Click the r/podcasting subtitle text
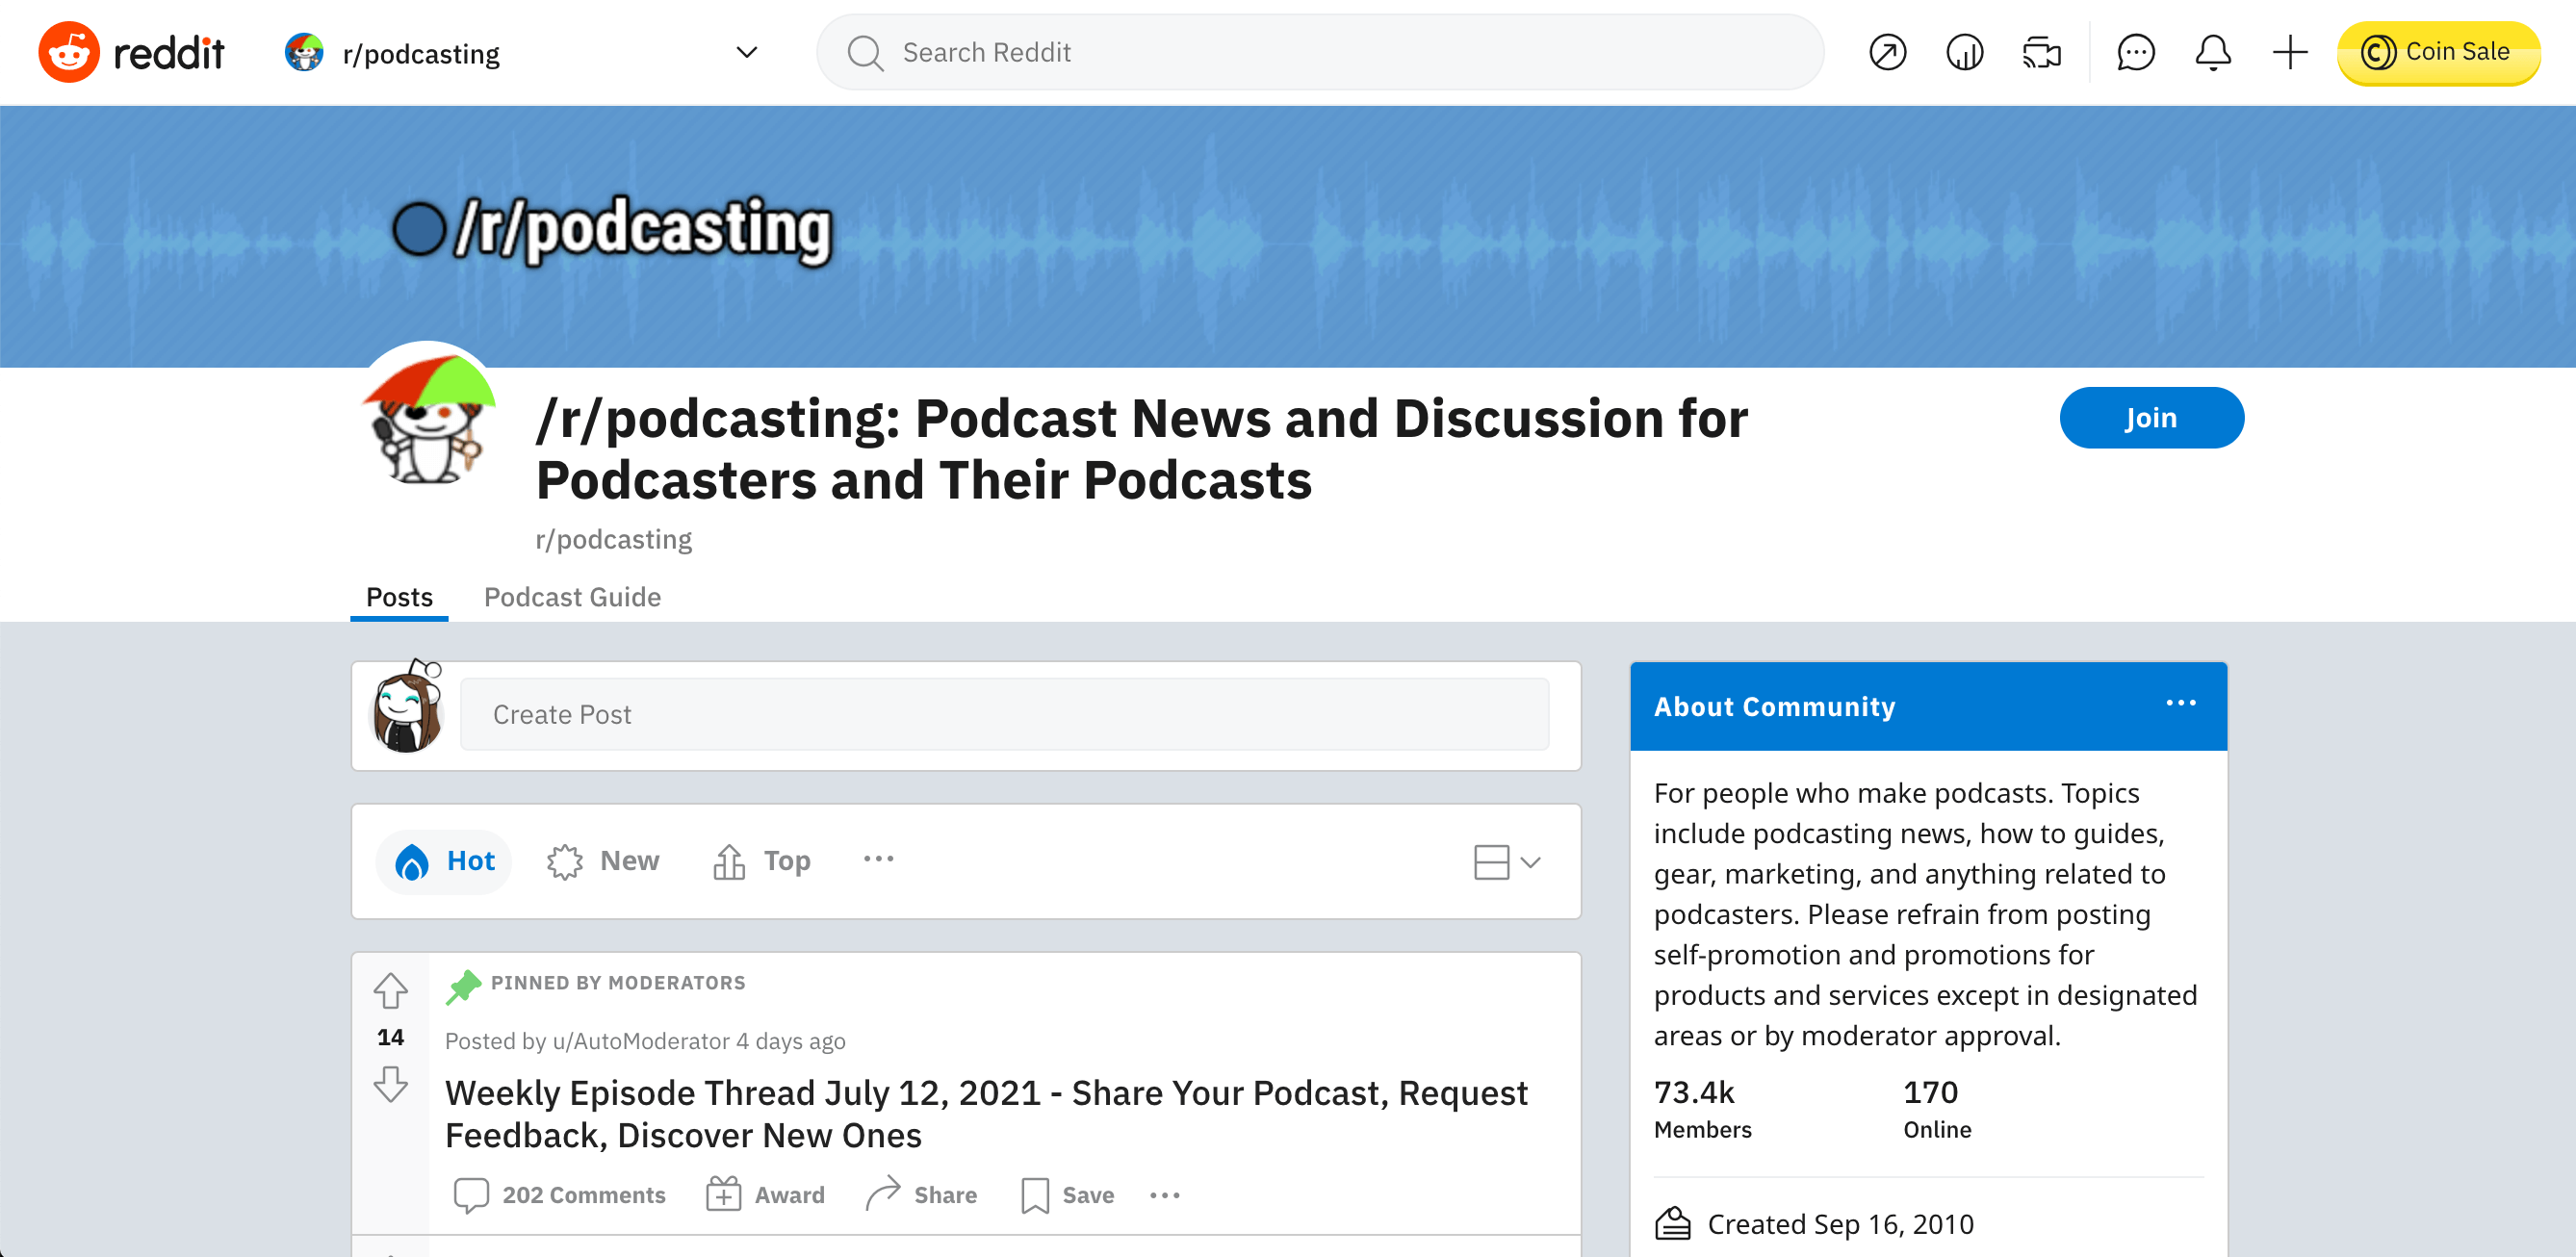 point(613,539)
